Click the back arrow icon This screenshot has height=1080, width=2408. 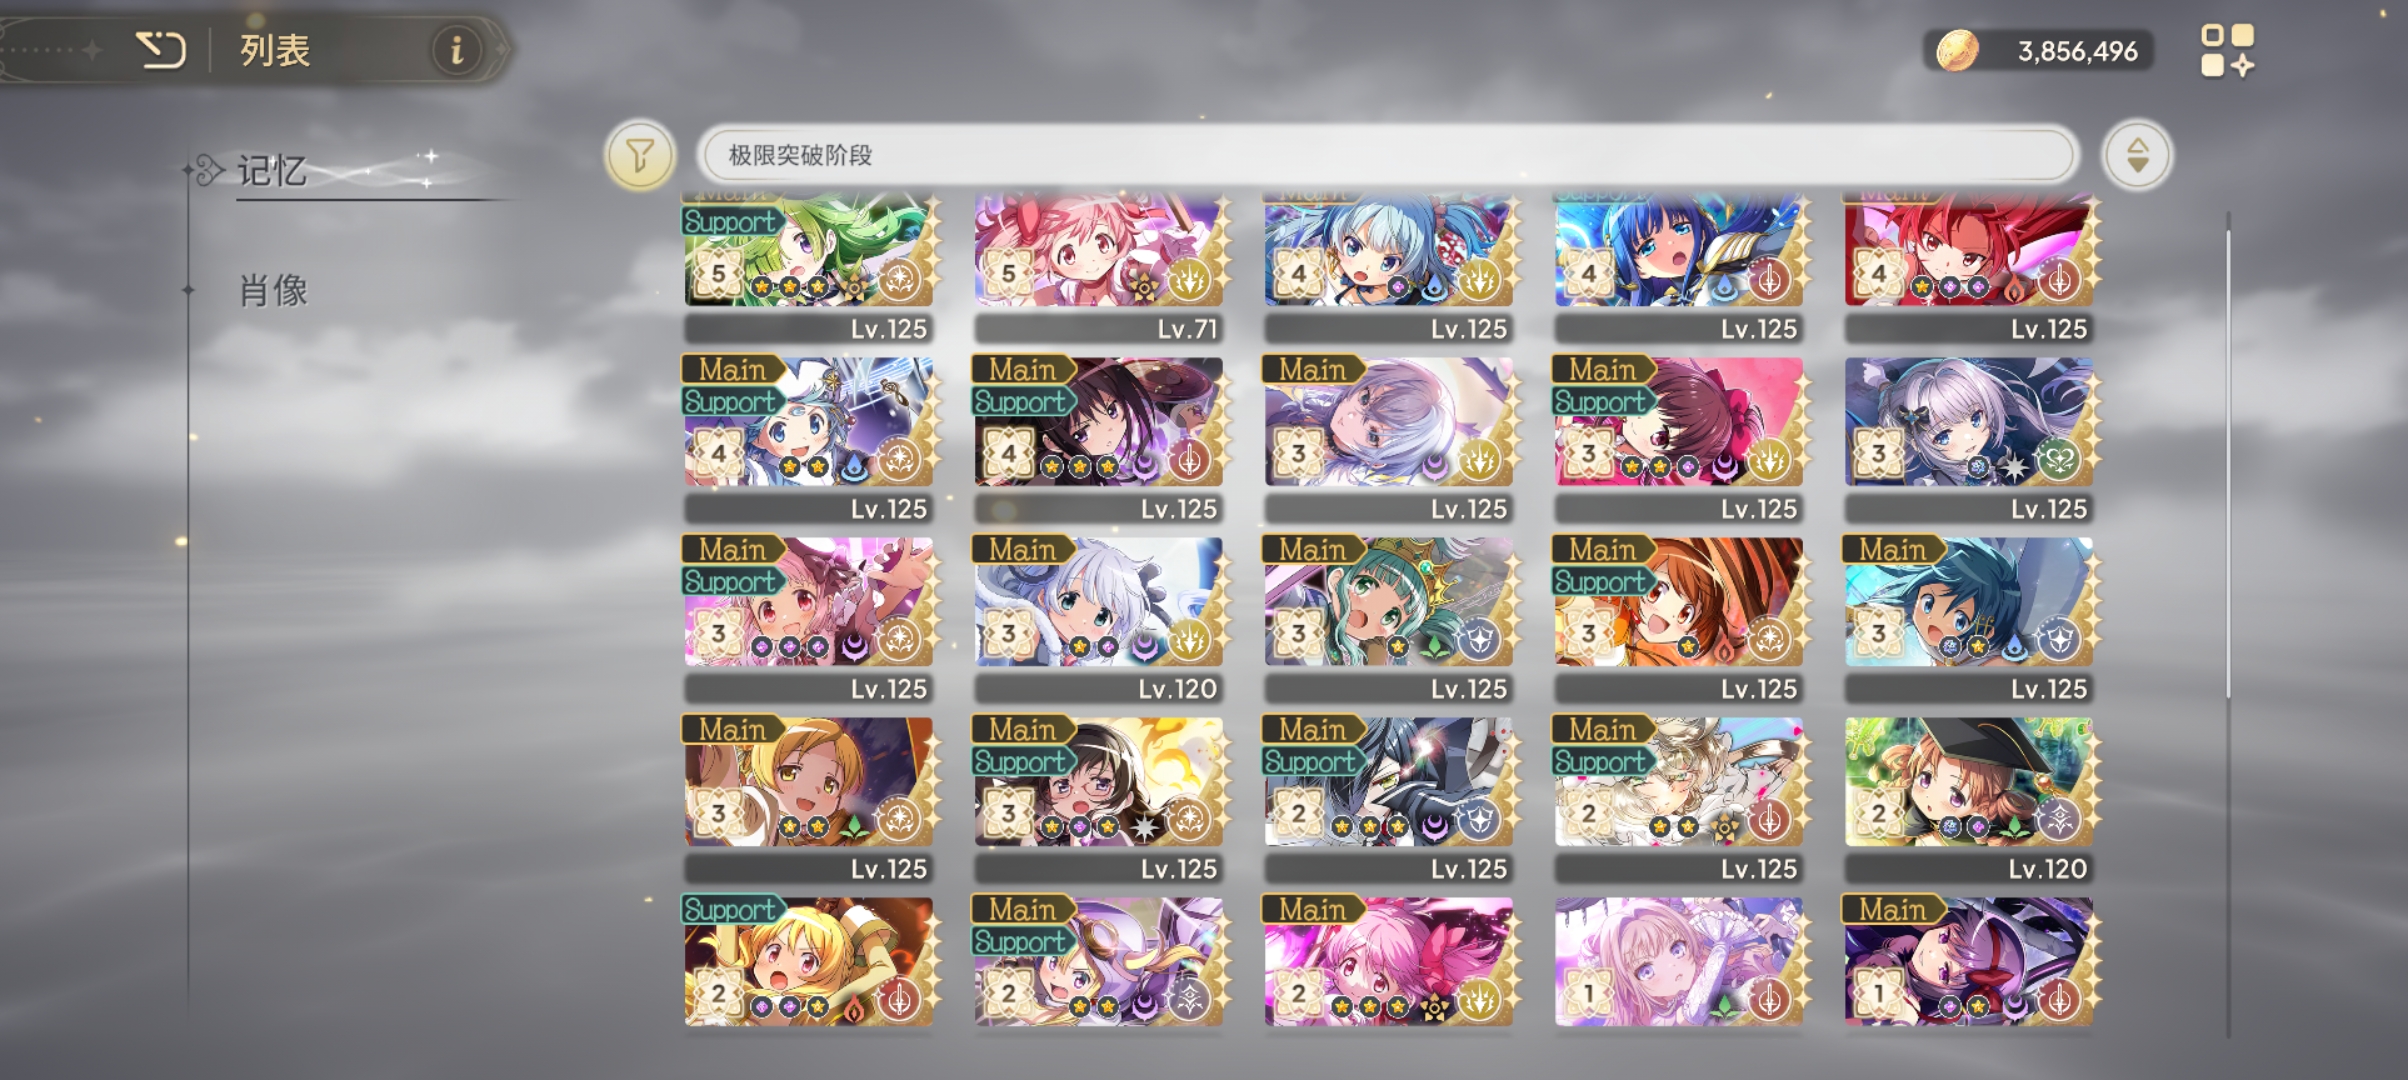pos(161,49)
